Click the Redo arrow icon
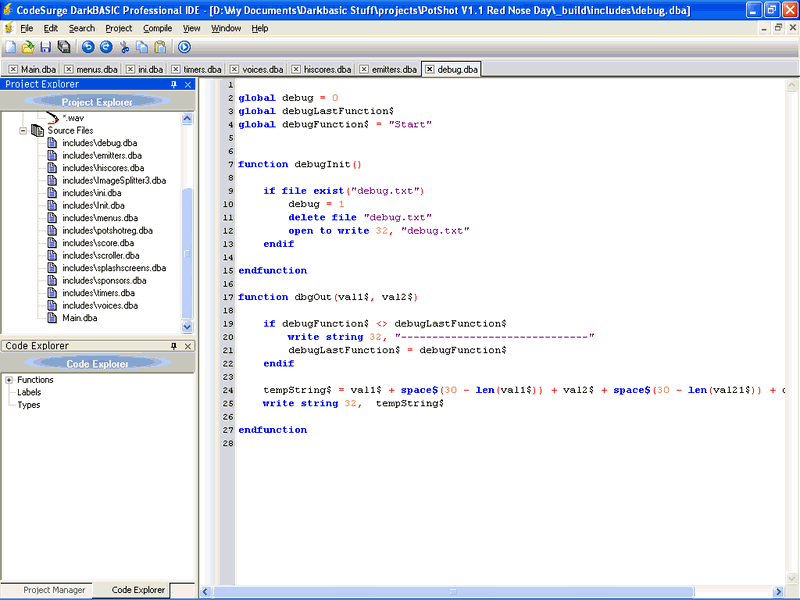The width and height of the screenshot is (800, 600). click(x=106, y=47)
